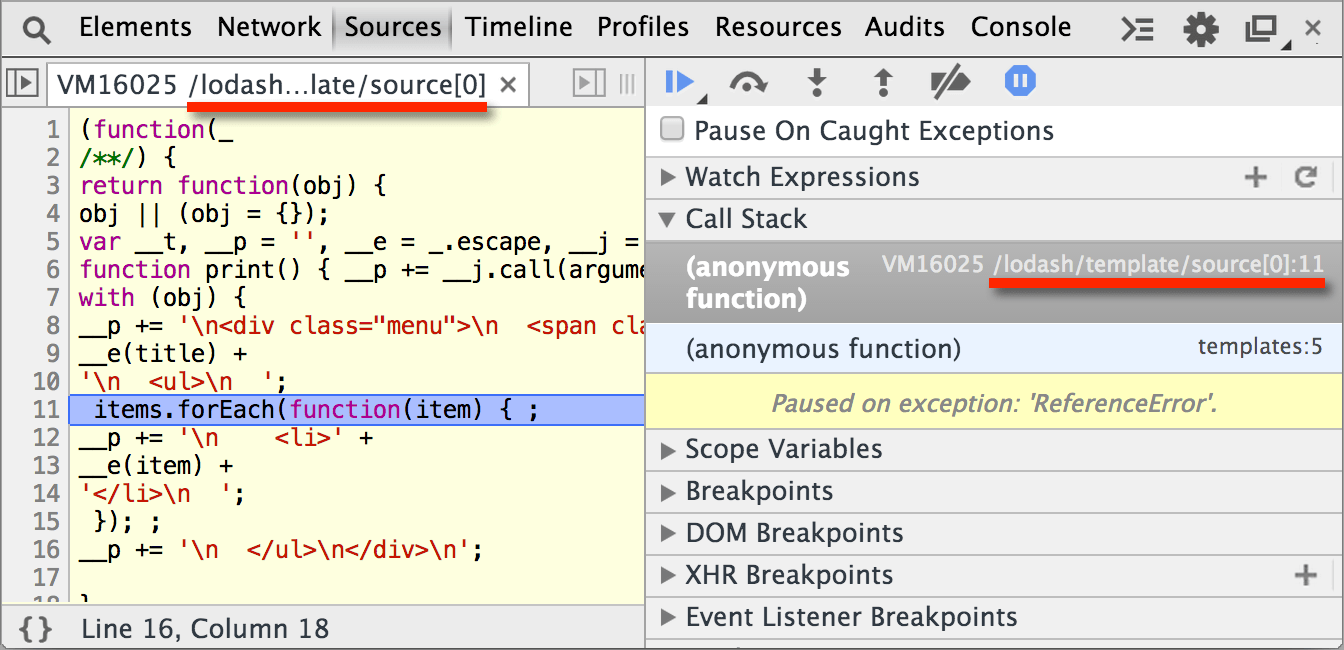Open the Timeline tab
The height and width of the screenshot is (650, 1344).
520,27
